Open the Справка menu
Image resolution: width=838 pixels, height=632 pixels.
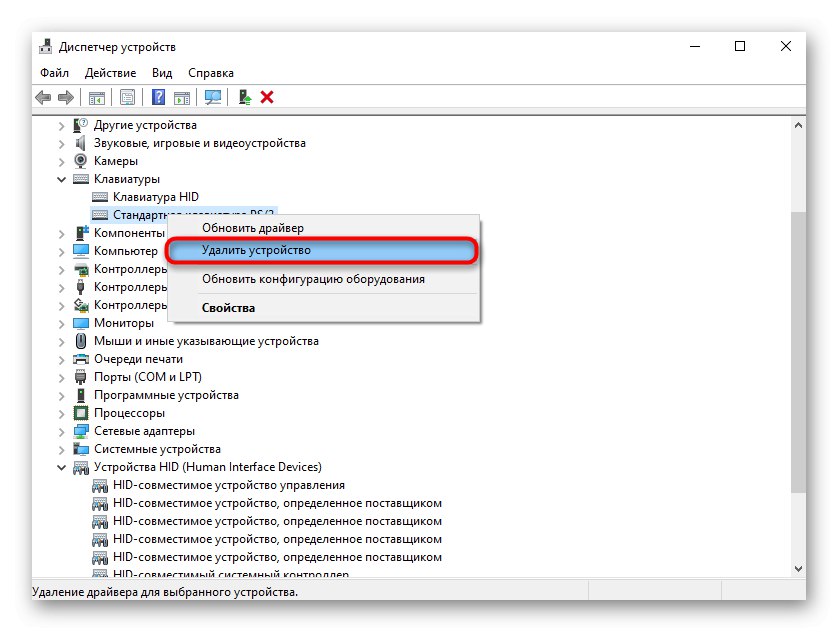point(211,73)
